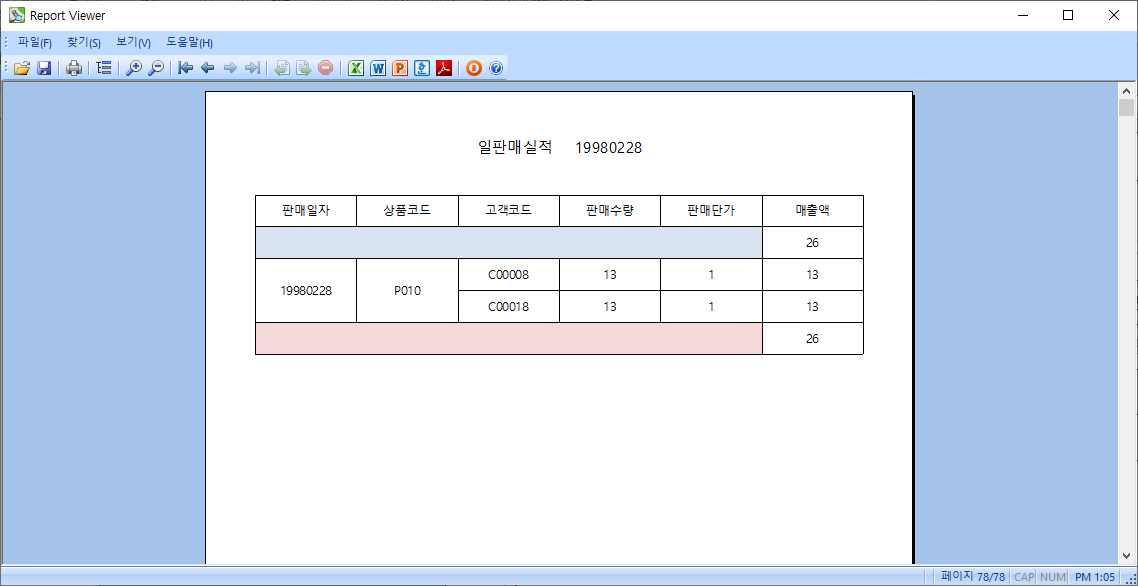
Task: Click the orange circular toolbar icon
Action: tap(474, 68)
